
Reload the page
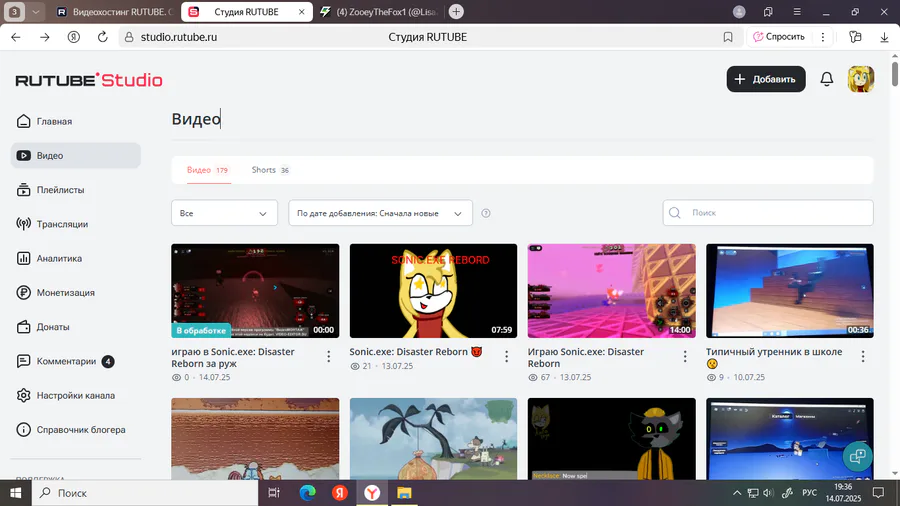102,37
